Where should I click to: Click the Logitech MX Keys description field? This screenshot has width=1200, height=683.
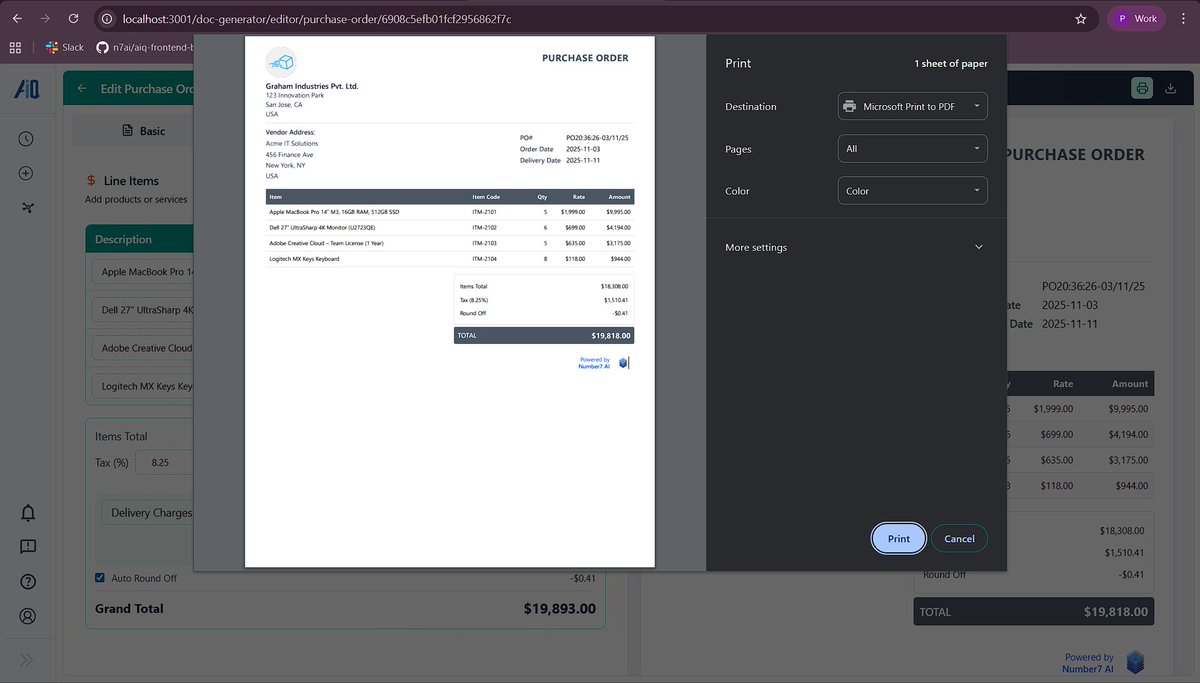tap(143, 386)
